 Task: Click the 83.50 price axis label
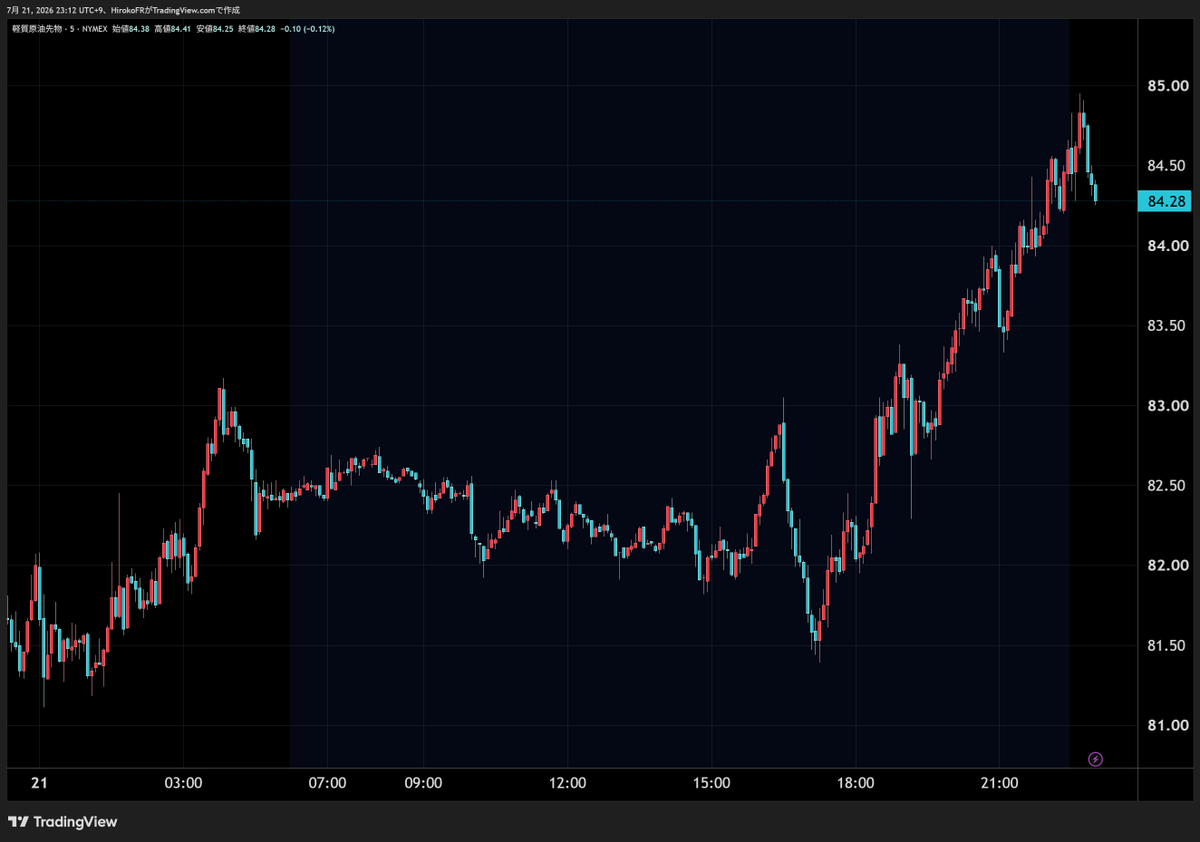[x=1167, y=326]
